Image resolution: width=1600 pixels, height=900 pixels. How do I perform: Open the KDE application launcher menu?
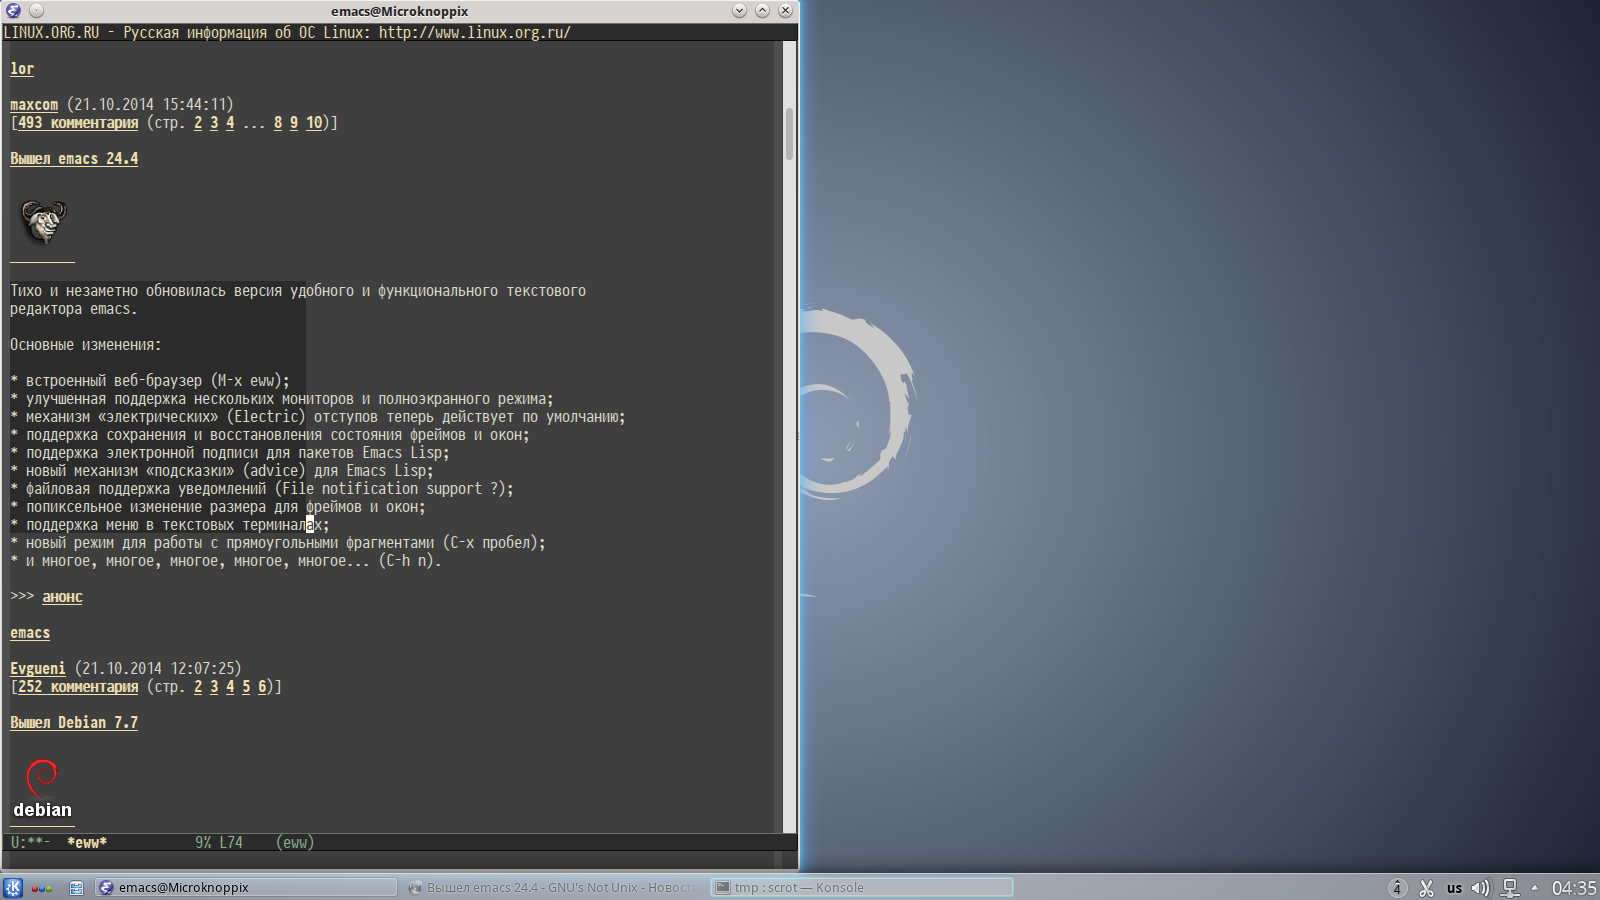pos(13,887)
